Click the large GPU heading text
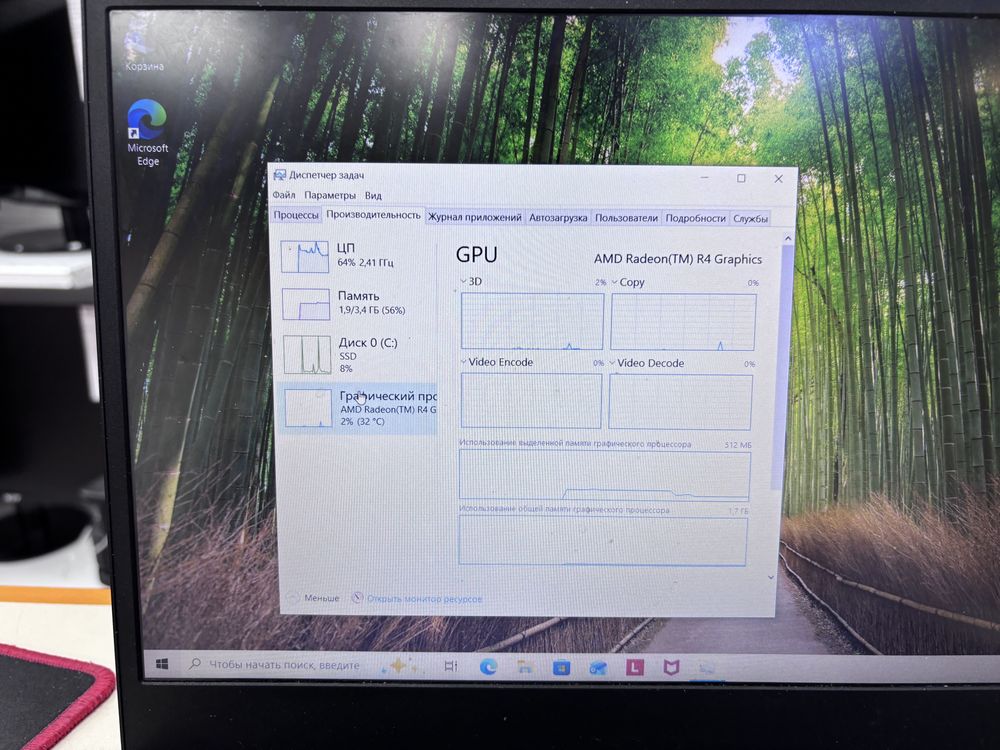Viewport: 1000px width, 750px height. click(x=476, y=254)
